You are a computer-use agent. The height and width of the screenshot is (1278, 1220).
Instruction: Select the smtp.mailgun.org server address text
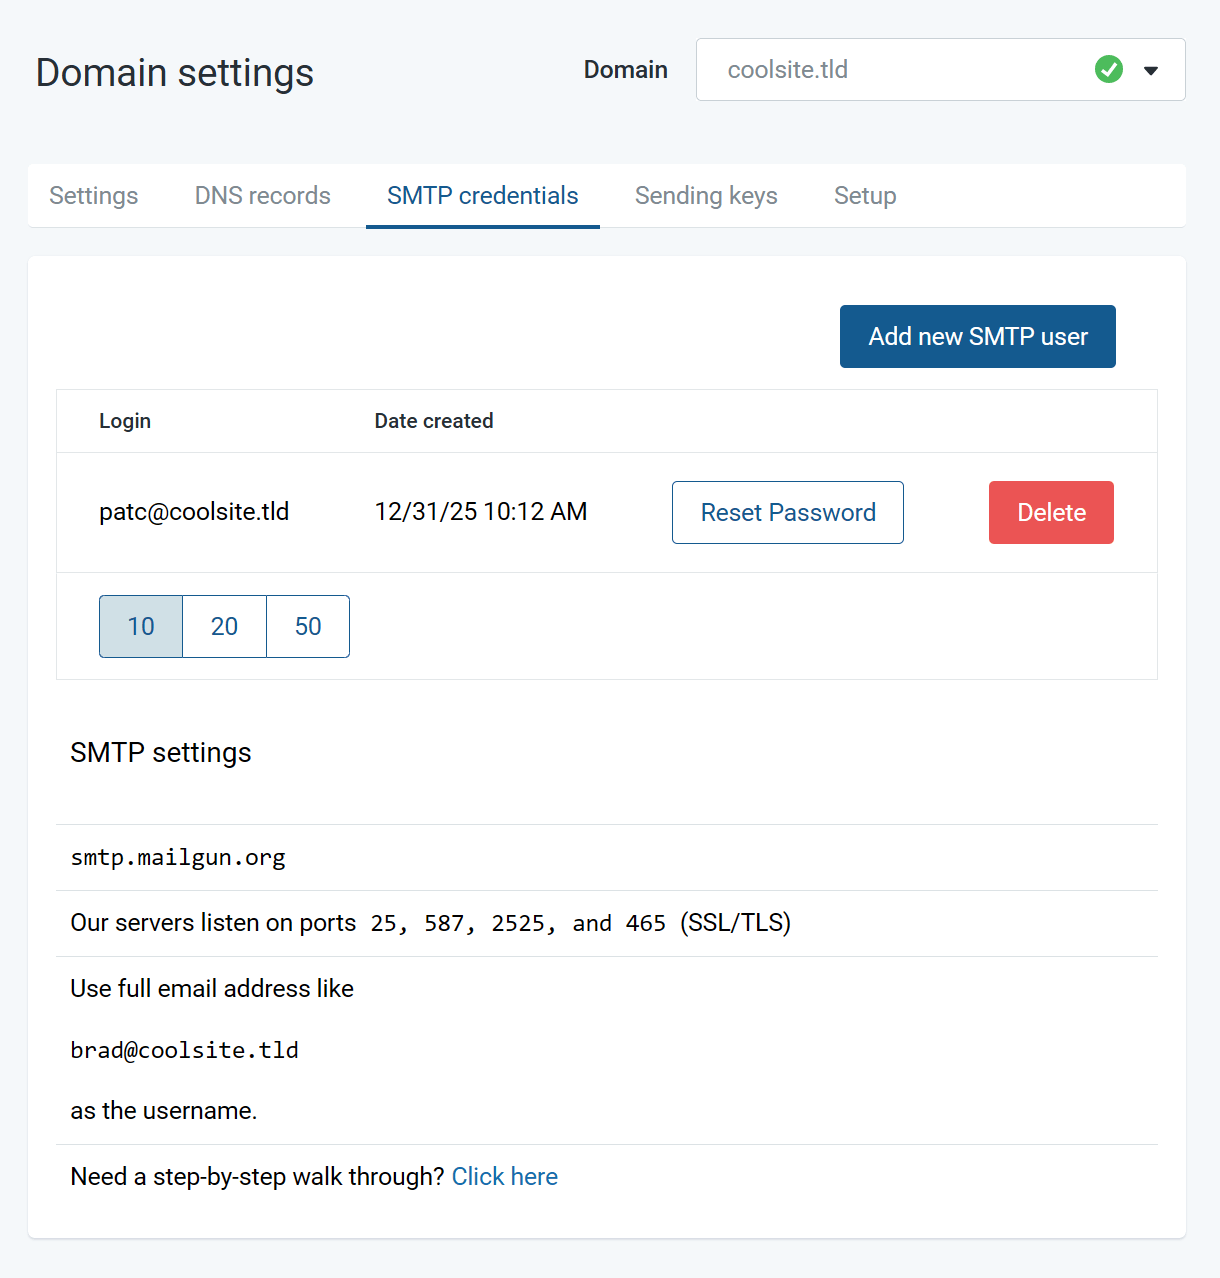(178, 857)
